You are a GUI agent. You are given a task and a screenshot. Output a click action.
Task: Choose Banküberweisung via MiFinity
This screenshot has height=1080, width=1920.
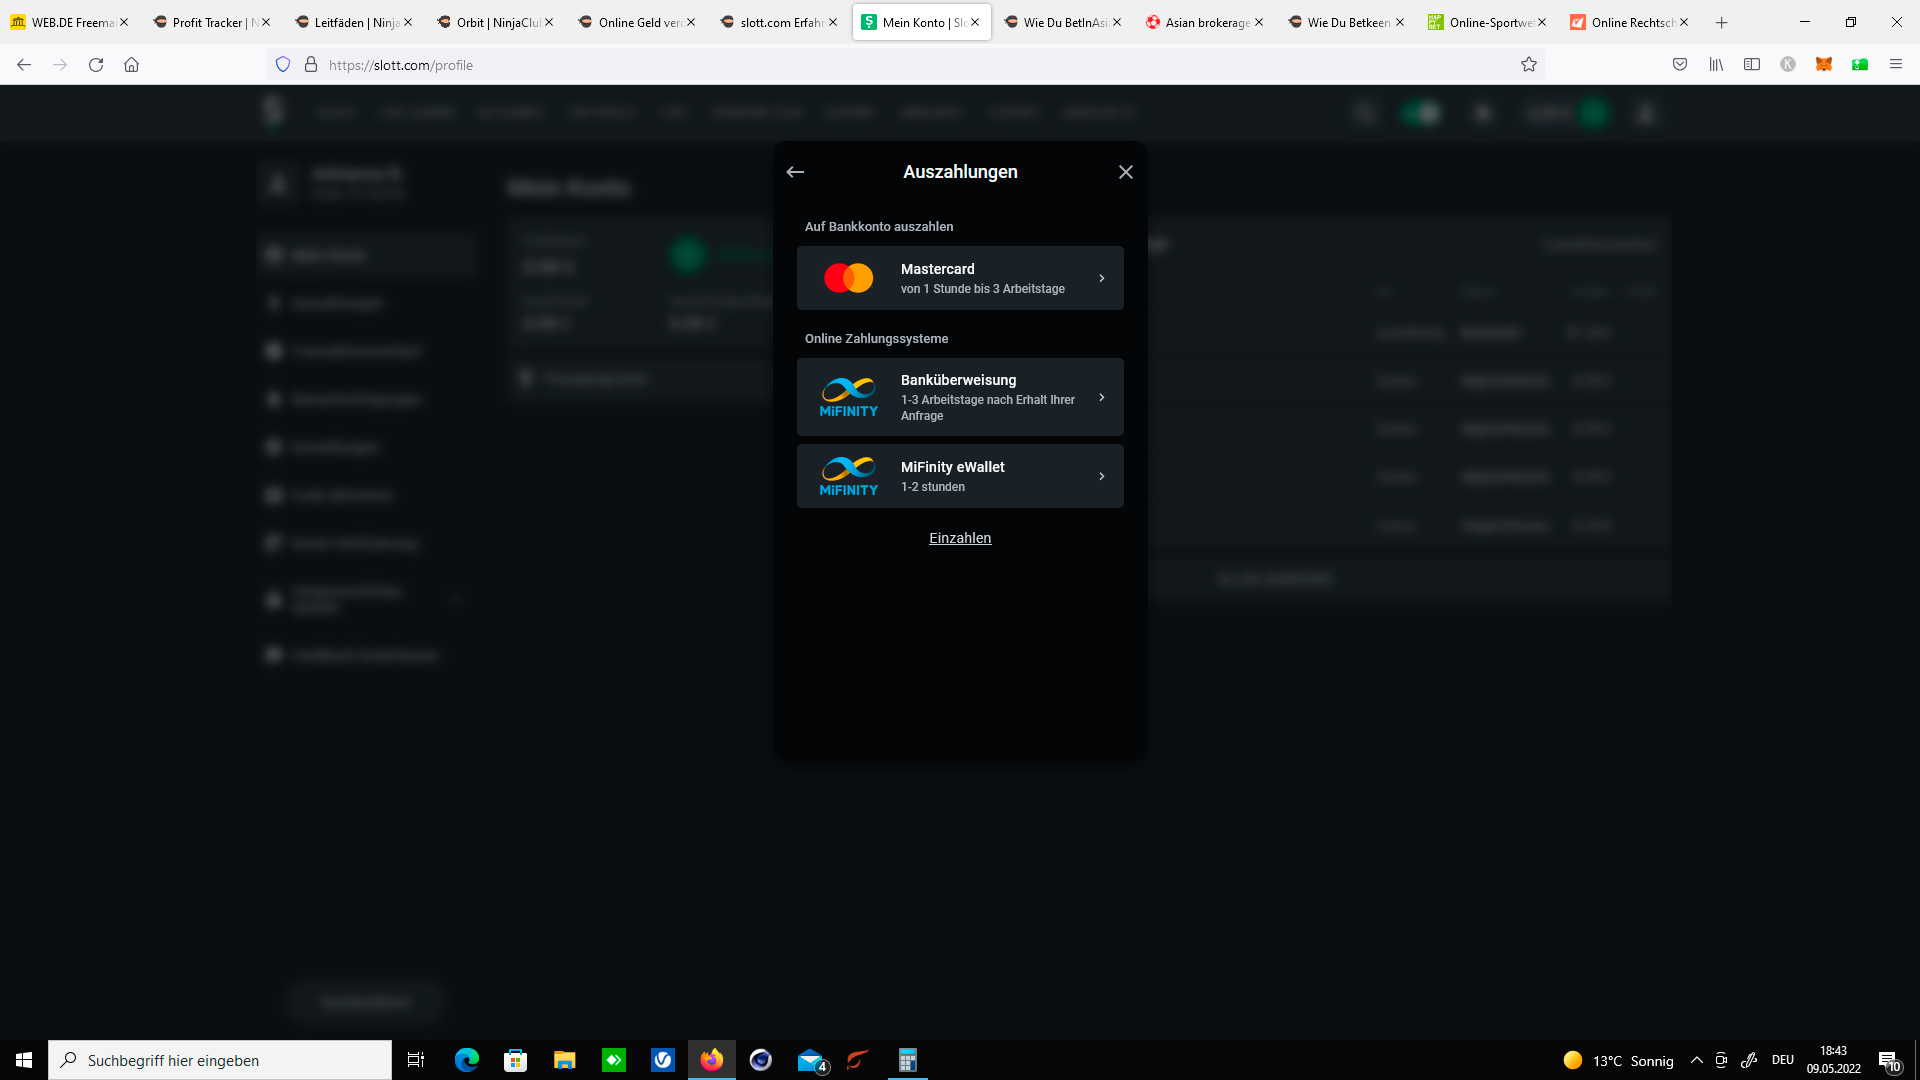(x=960, y=397)
